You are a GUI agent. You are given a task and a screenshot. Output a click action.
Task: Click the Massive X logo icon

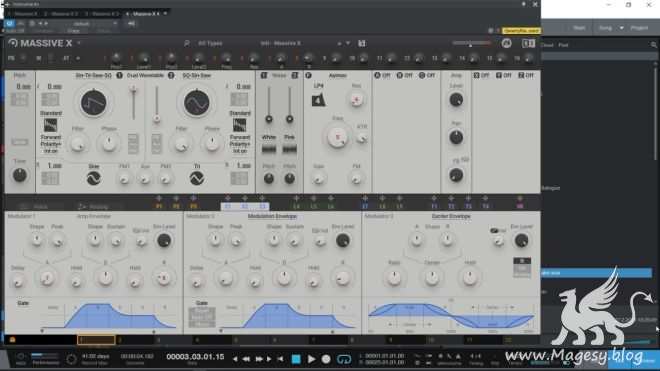13,43
